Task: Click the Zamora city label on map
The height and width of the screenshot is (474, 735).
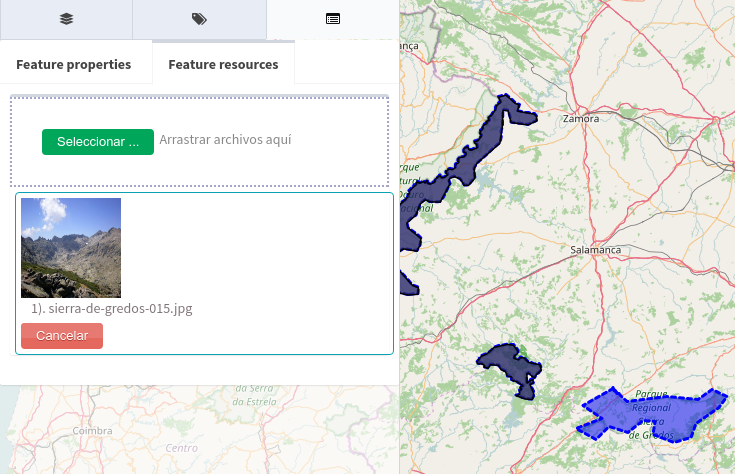Action: tap(581, 119)
